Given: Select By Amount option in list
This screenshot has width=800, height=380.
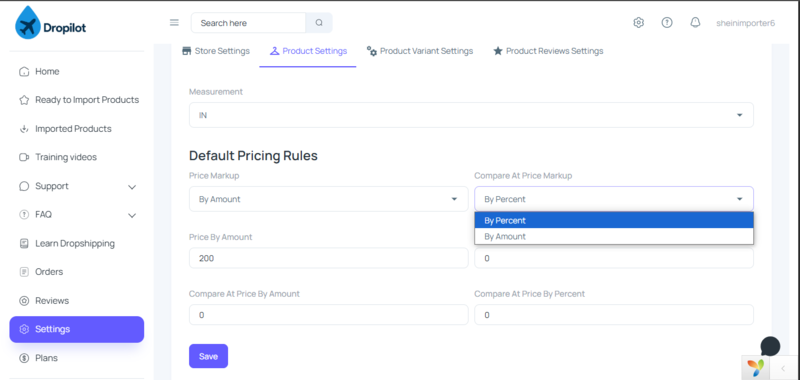Looking at the screenshot, I should coord(614,237).
